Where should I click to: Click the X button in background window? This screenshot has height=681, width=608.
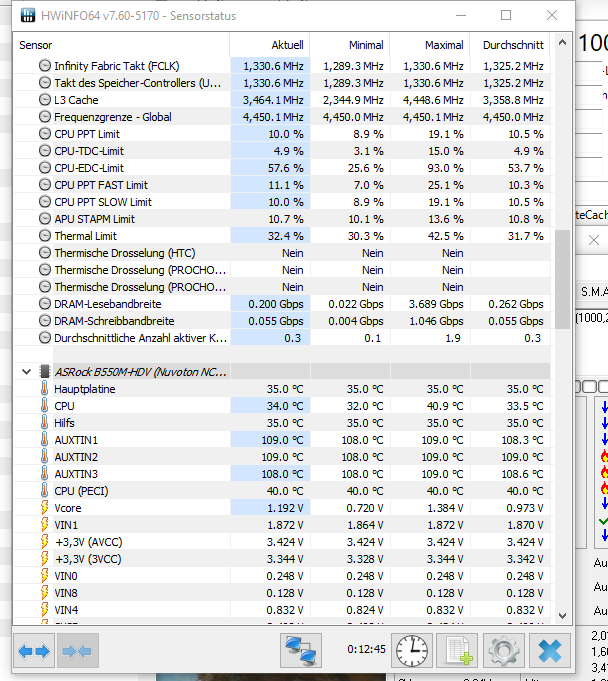pos(593,240)
